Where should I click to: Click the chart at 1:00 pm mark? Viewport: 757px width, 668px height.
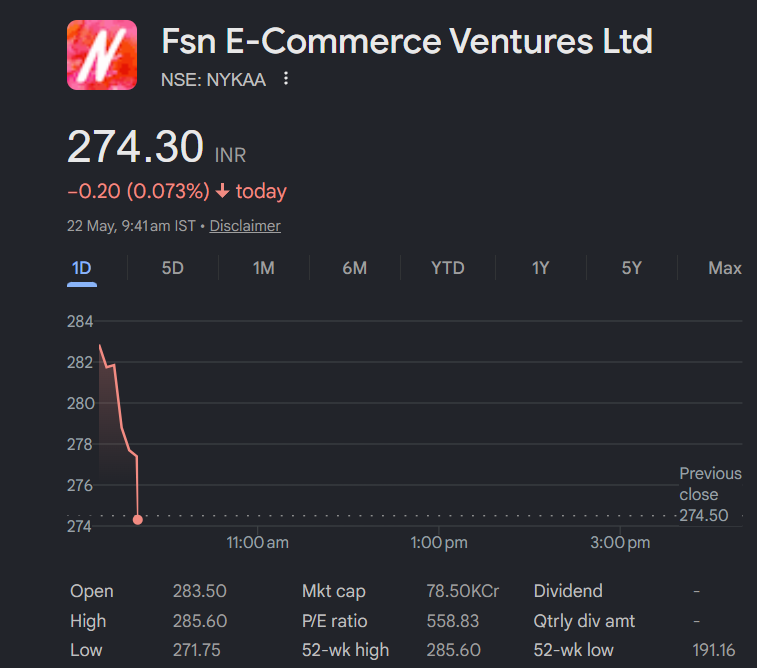point(439,543)
